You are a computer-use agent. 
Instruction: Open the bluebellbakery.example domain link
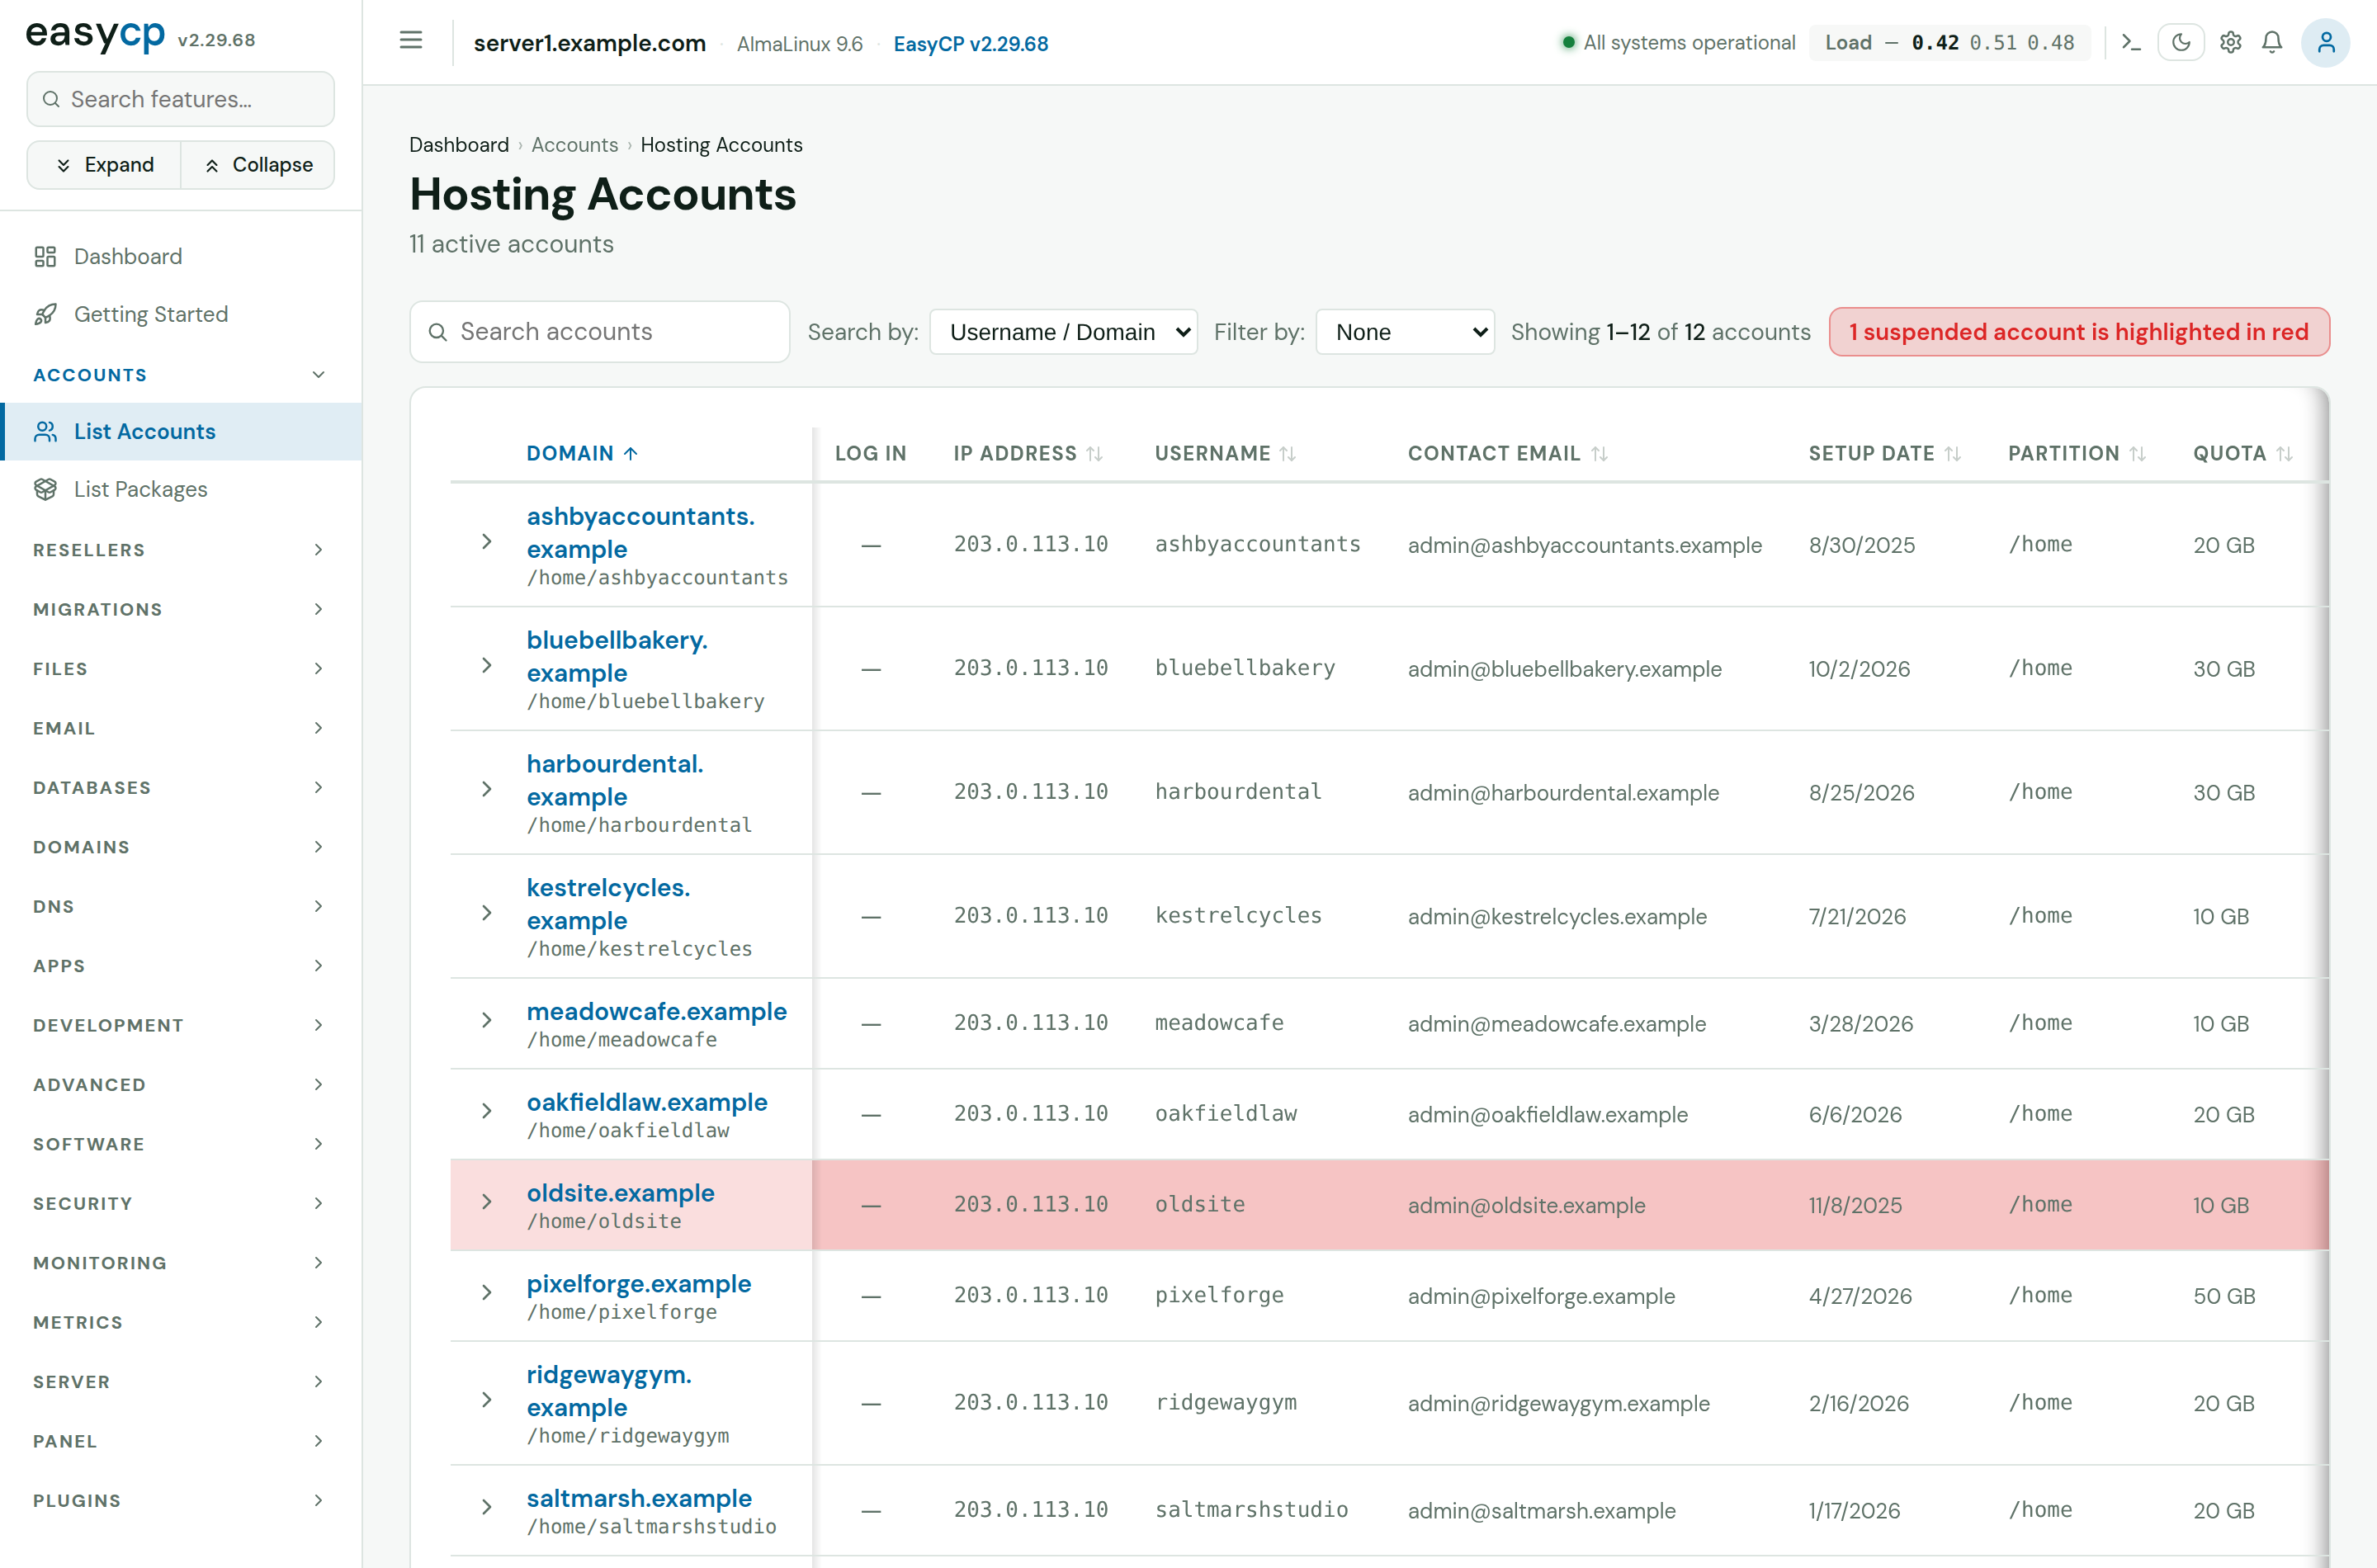tap(617, 656)
